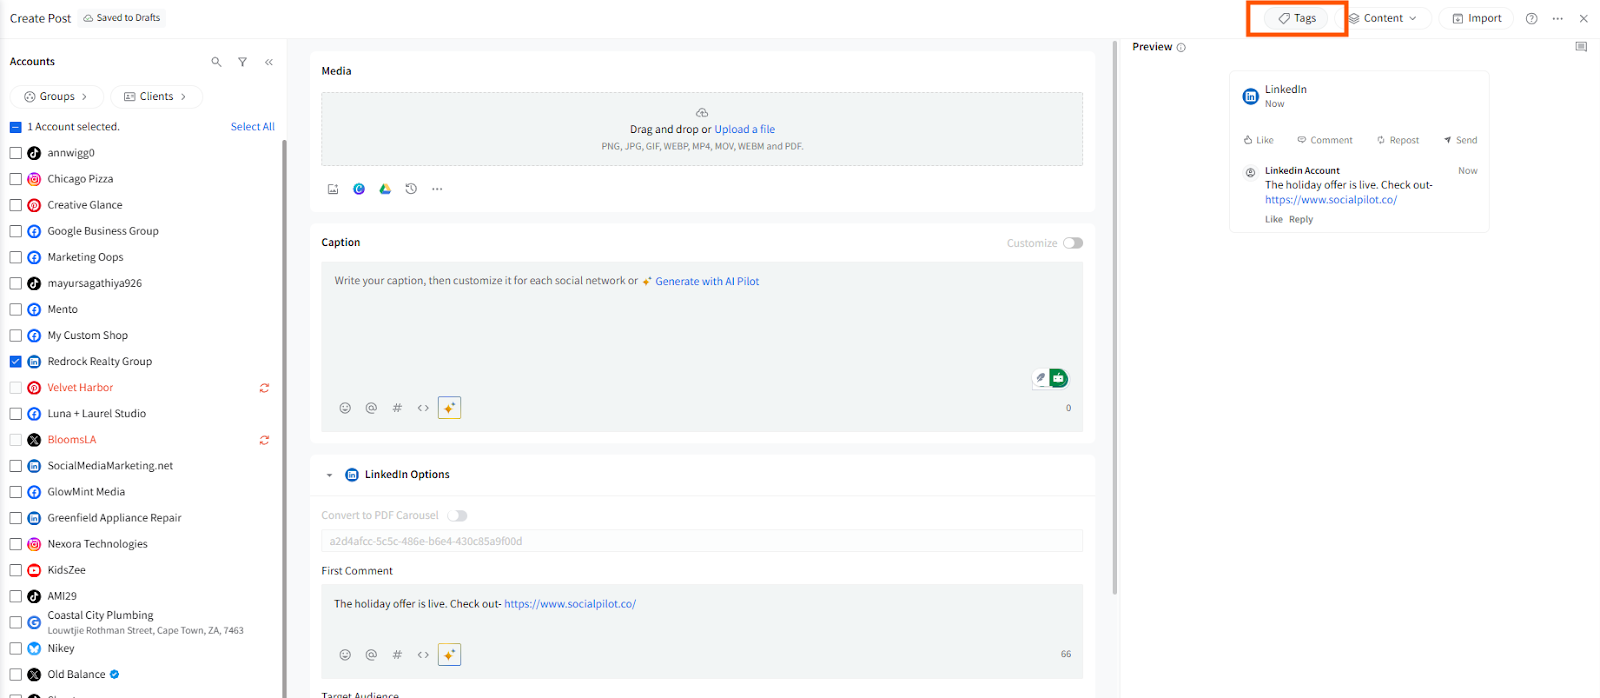
Task: Click Comment in the LinkedIn preview
Action: click(x=1325, y=140)
